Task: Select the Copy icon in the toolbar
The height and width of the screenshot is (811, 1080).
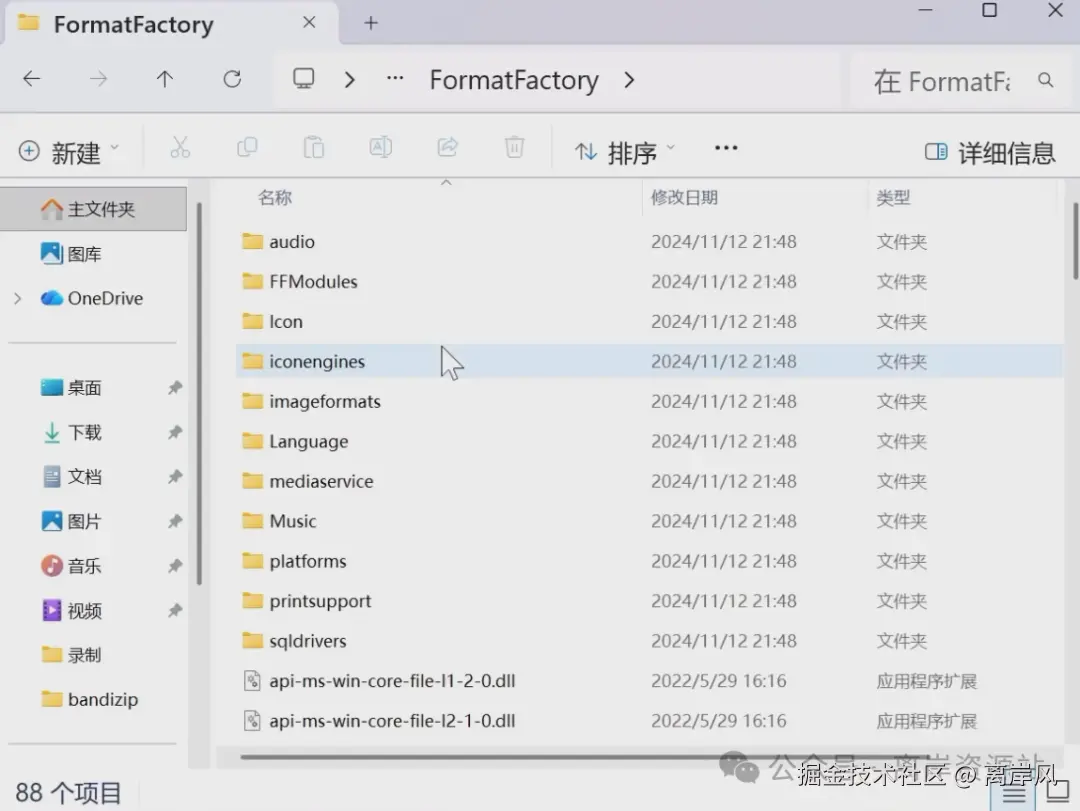Action: point(247,147)
